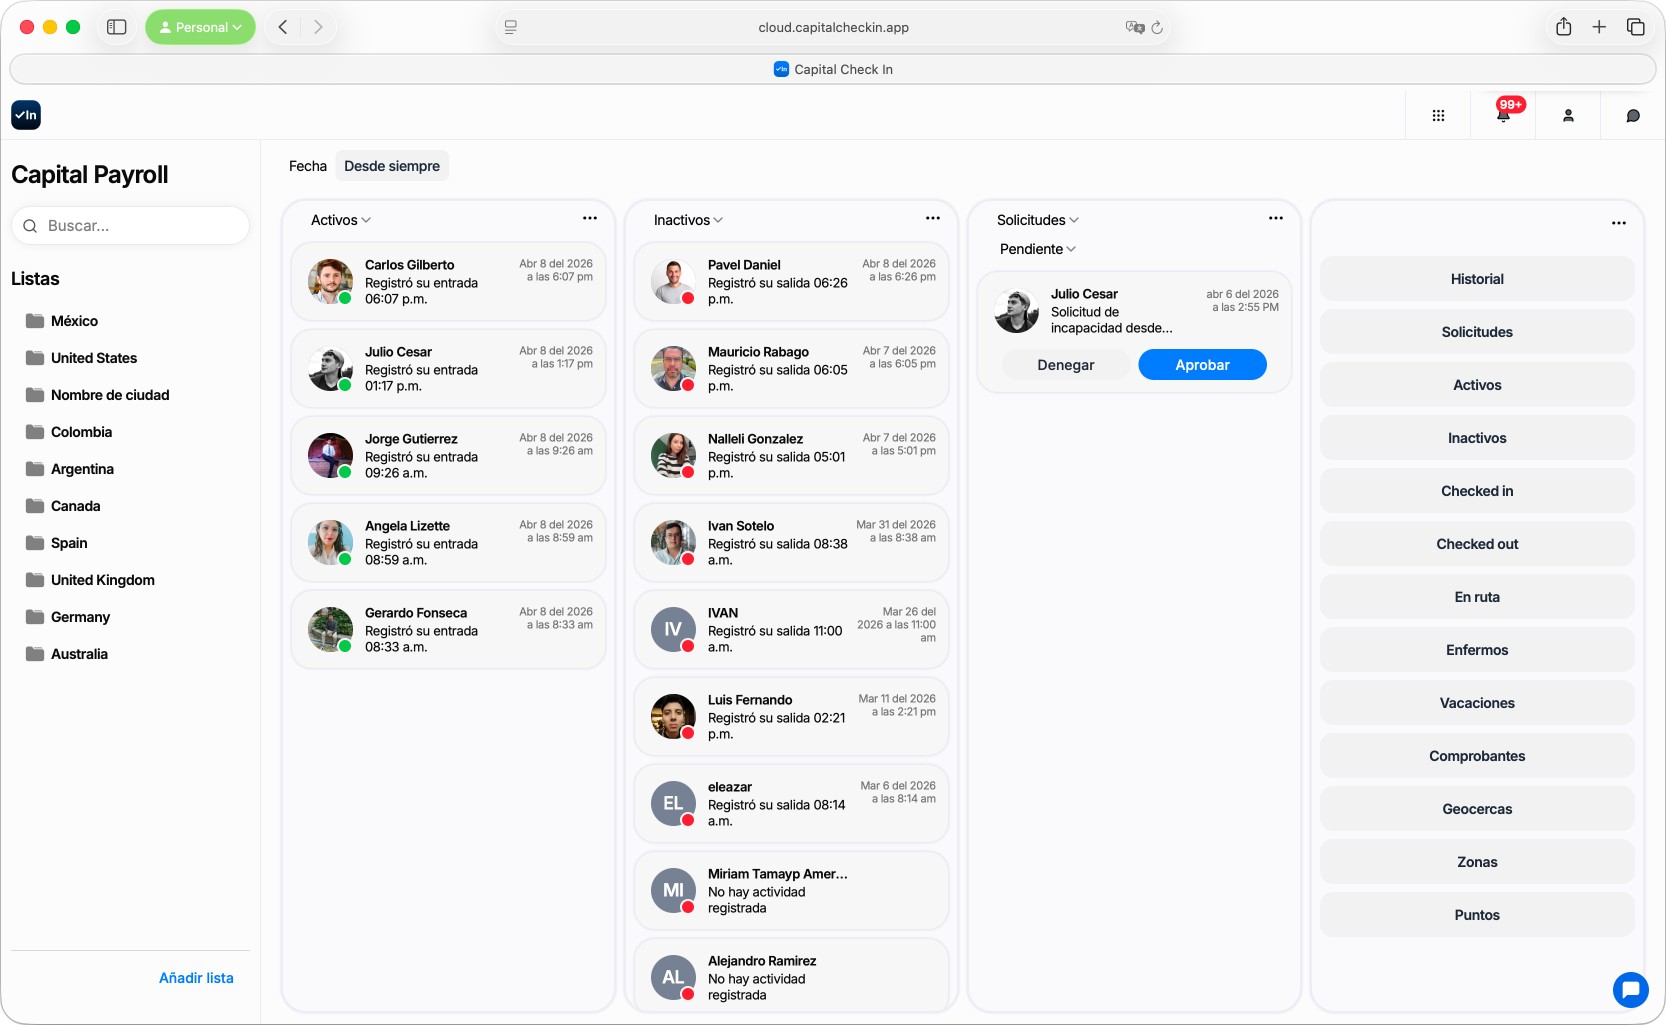Image resolution: width=1666 pixels, height=1025 pixels.
Task: Click the Buscar search field
Action: (130, 225)
